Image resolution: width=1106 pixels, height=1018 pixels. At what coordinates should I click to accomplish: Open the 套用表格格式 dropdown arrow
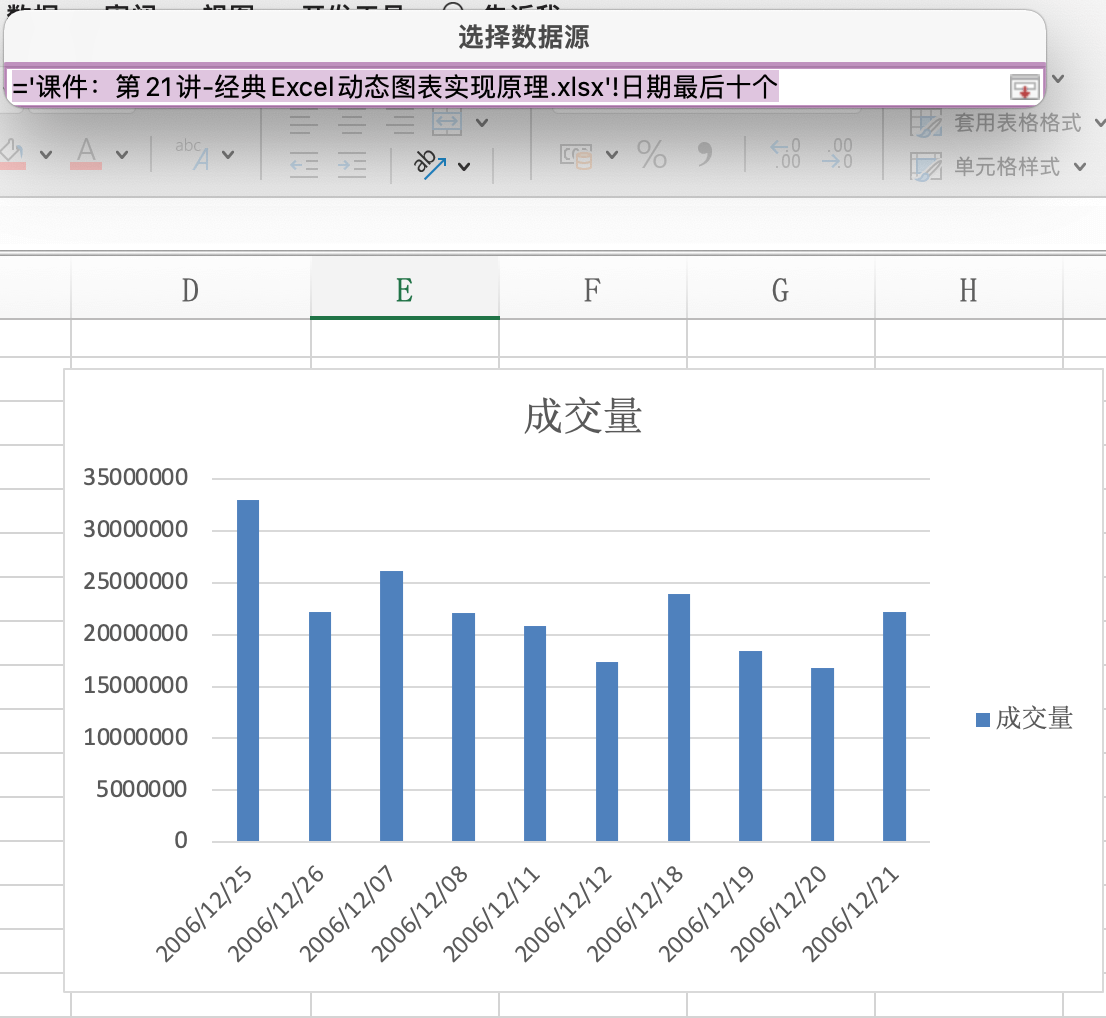pos(1100,123)
